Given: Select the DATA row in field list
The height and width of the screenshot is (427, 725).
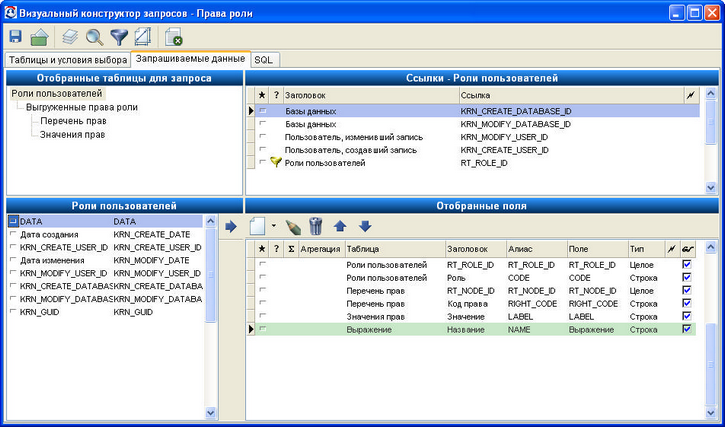Looking at the screenshot, I should coord(105,221).
